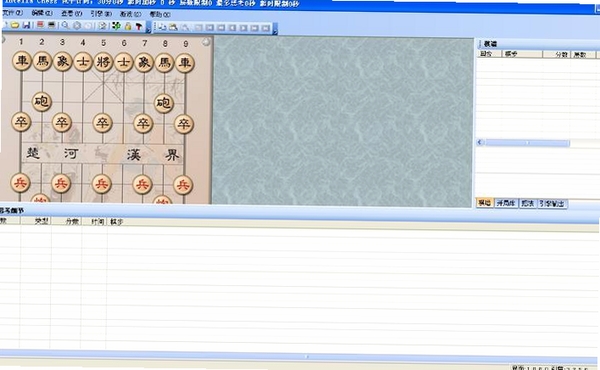Click 分数 column header in right panel
The height and width of the screenshot is (370, 600).
pos(557,55)
